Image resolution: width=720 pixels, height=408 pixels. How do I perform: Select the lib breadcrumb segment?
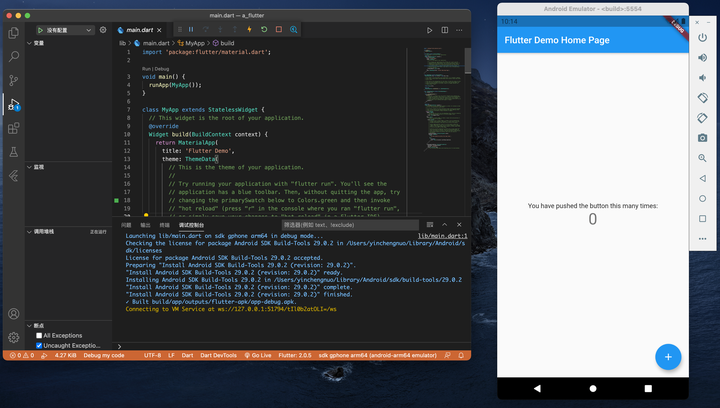(122, 43)
